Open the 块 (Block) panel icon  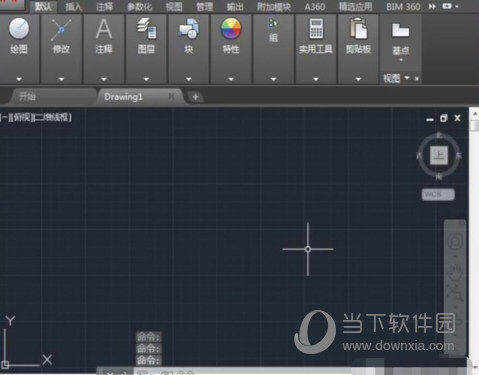pos(189,29)
